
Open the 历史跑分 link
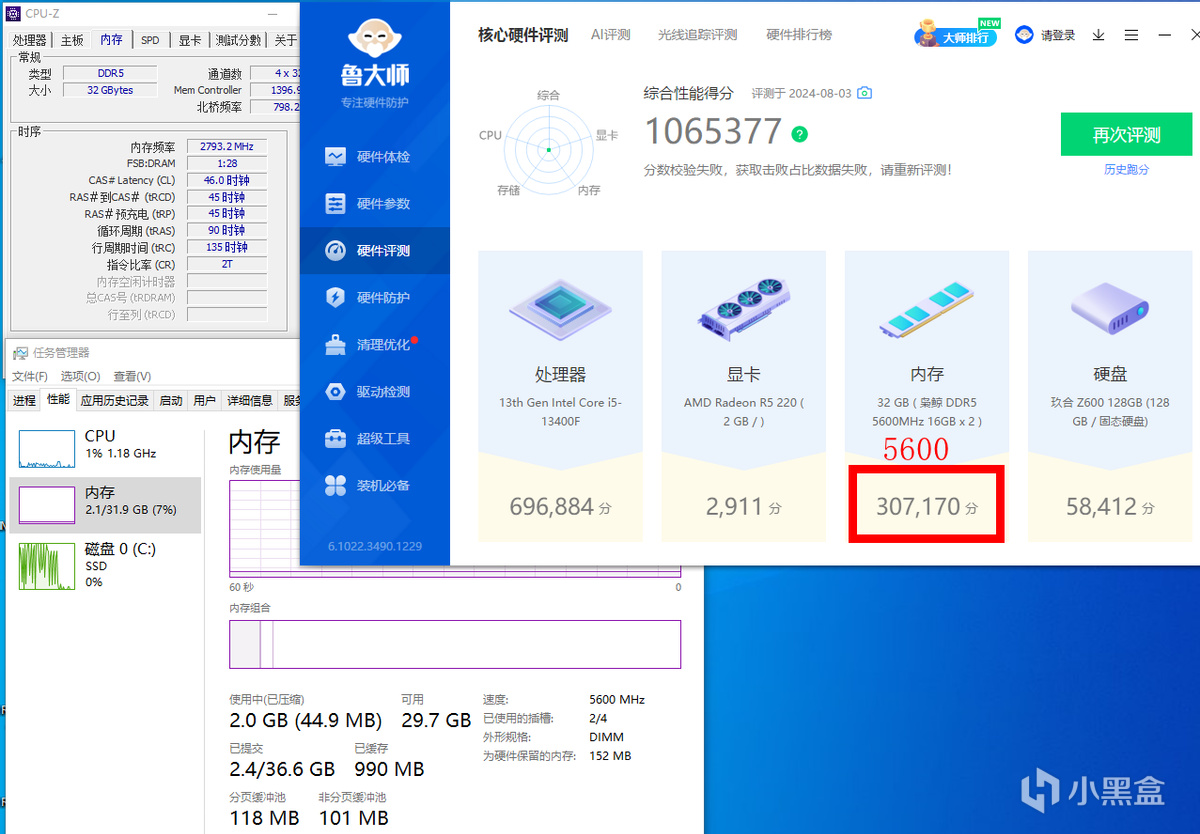click(x=1126, y=170)
